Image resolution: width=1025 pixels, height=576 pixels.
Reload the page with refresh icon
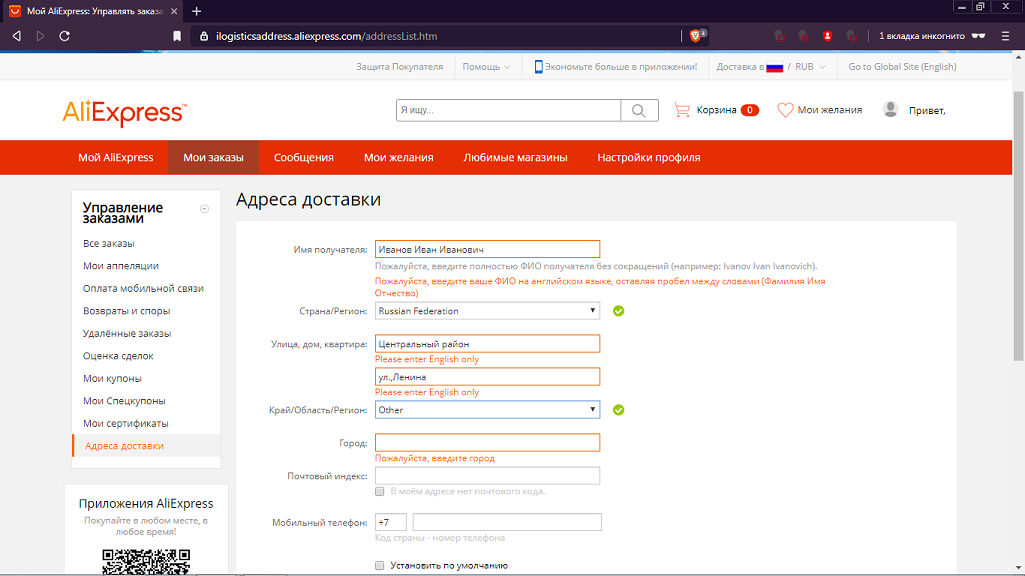point(64,36)
